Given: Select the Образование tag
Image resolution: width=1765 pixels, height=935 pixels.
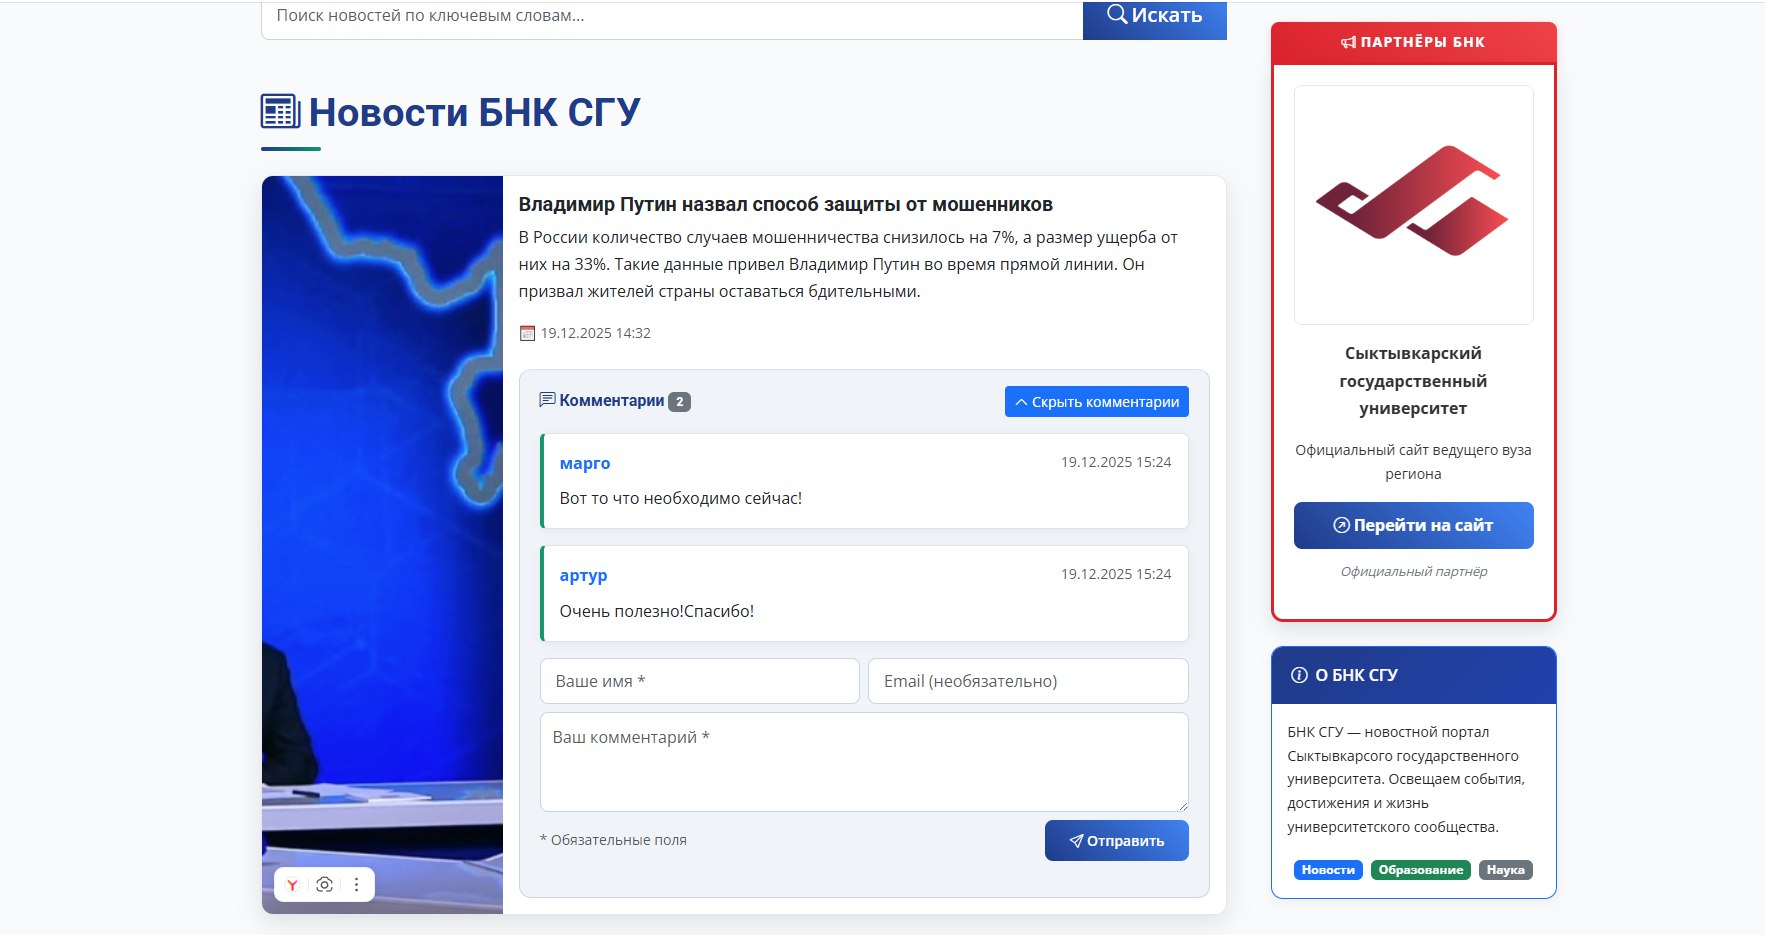Looking at the screenshot, I should coord(1420,870).
